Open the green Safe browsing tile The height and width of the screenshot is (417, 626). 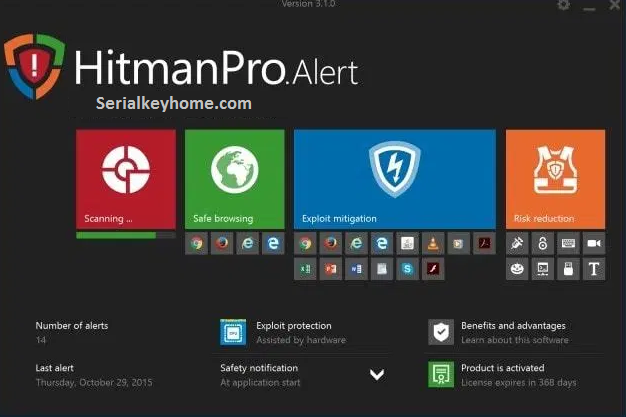tap(235, 179)
